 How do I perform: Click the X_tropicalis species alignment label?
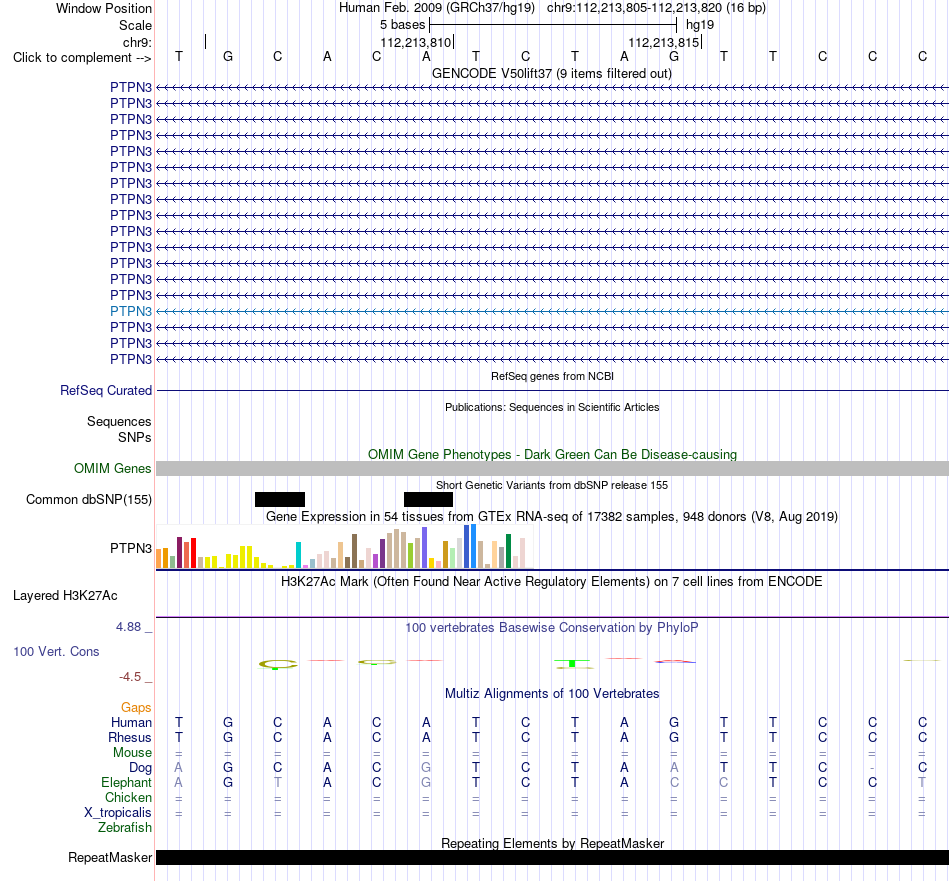pos(118,813)
